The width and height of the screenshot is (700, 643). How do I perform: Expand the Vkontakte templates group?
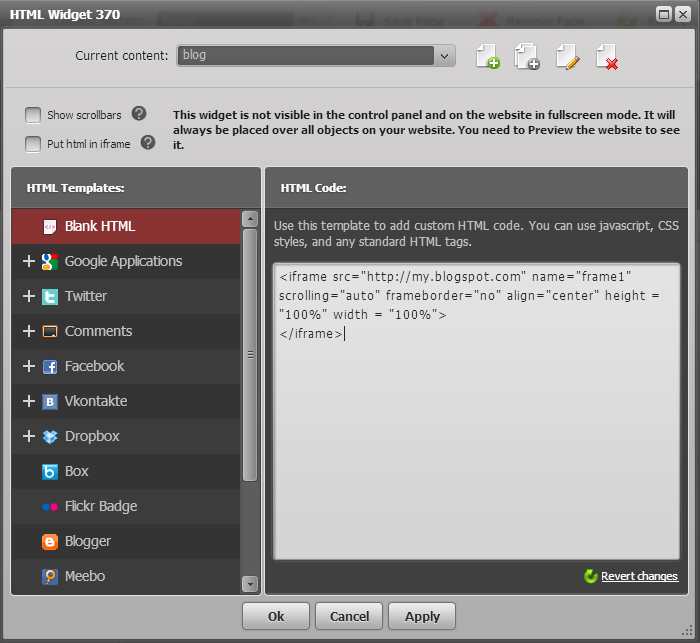[29, 401]
